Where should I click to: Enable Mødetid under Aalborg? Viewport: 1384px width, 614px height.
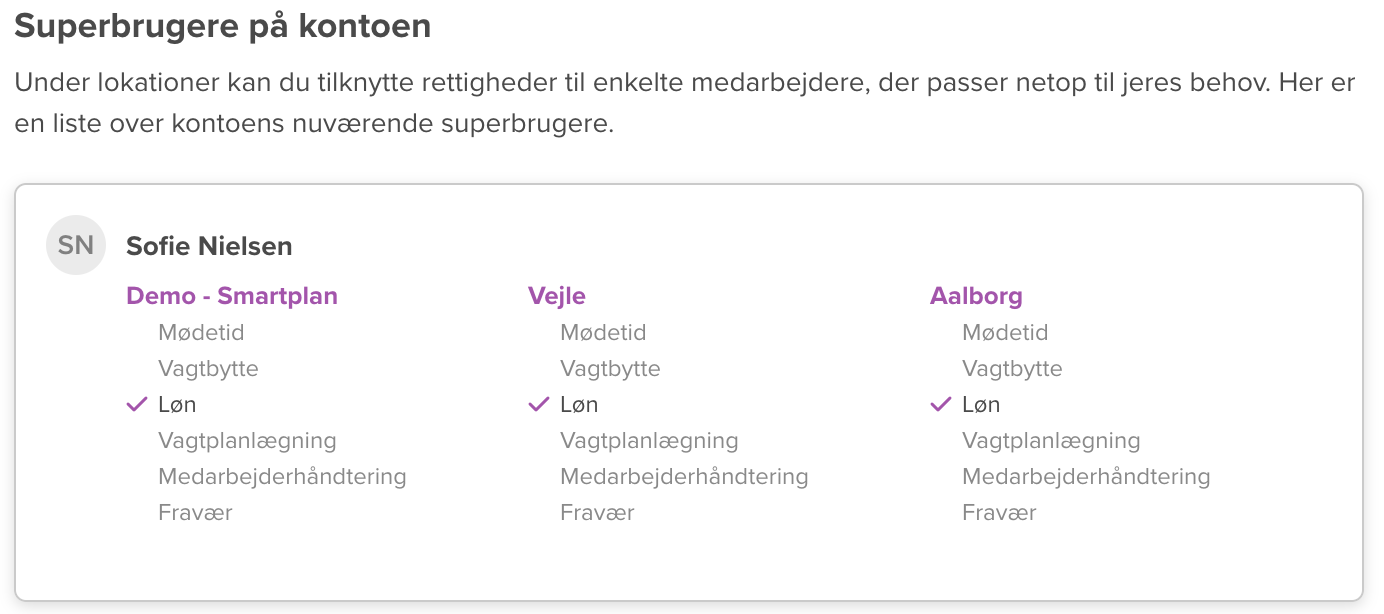(x=1005, y=333)
